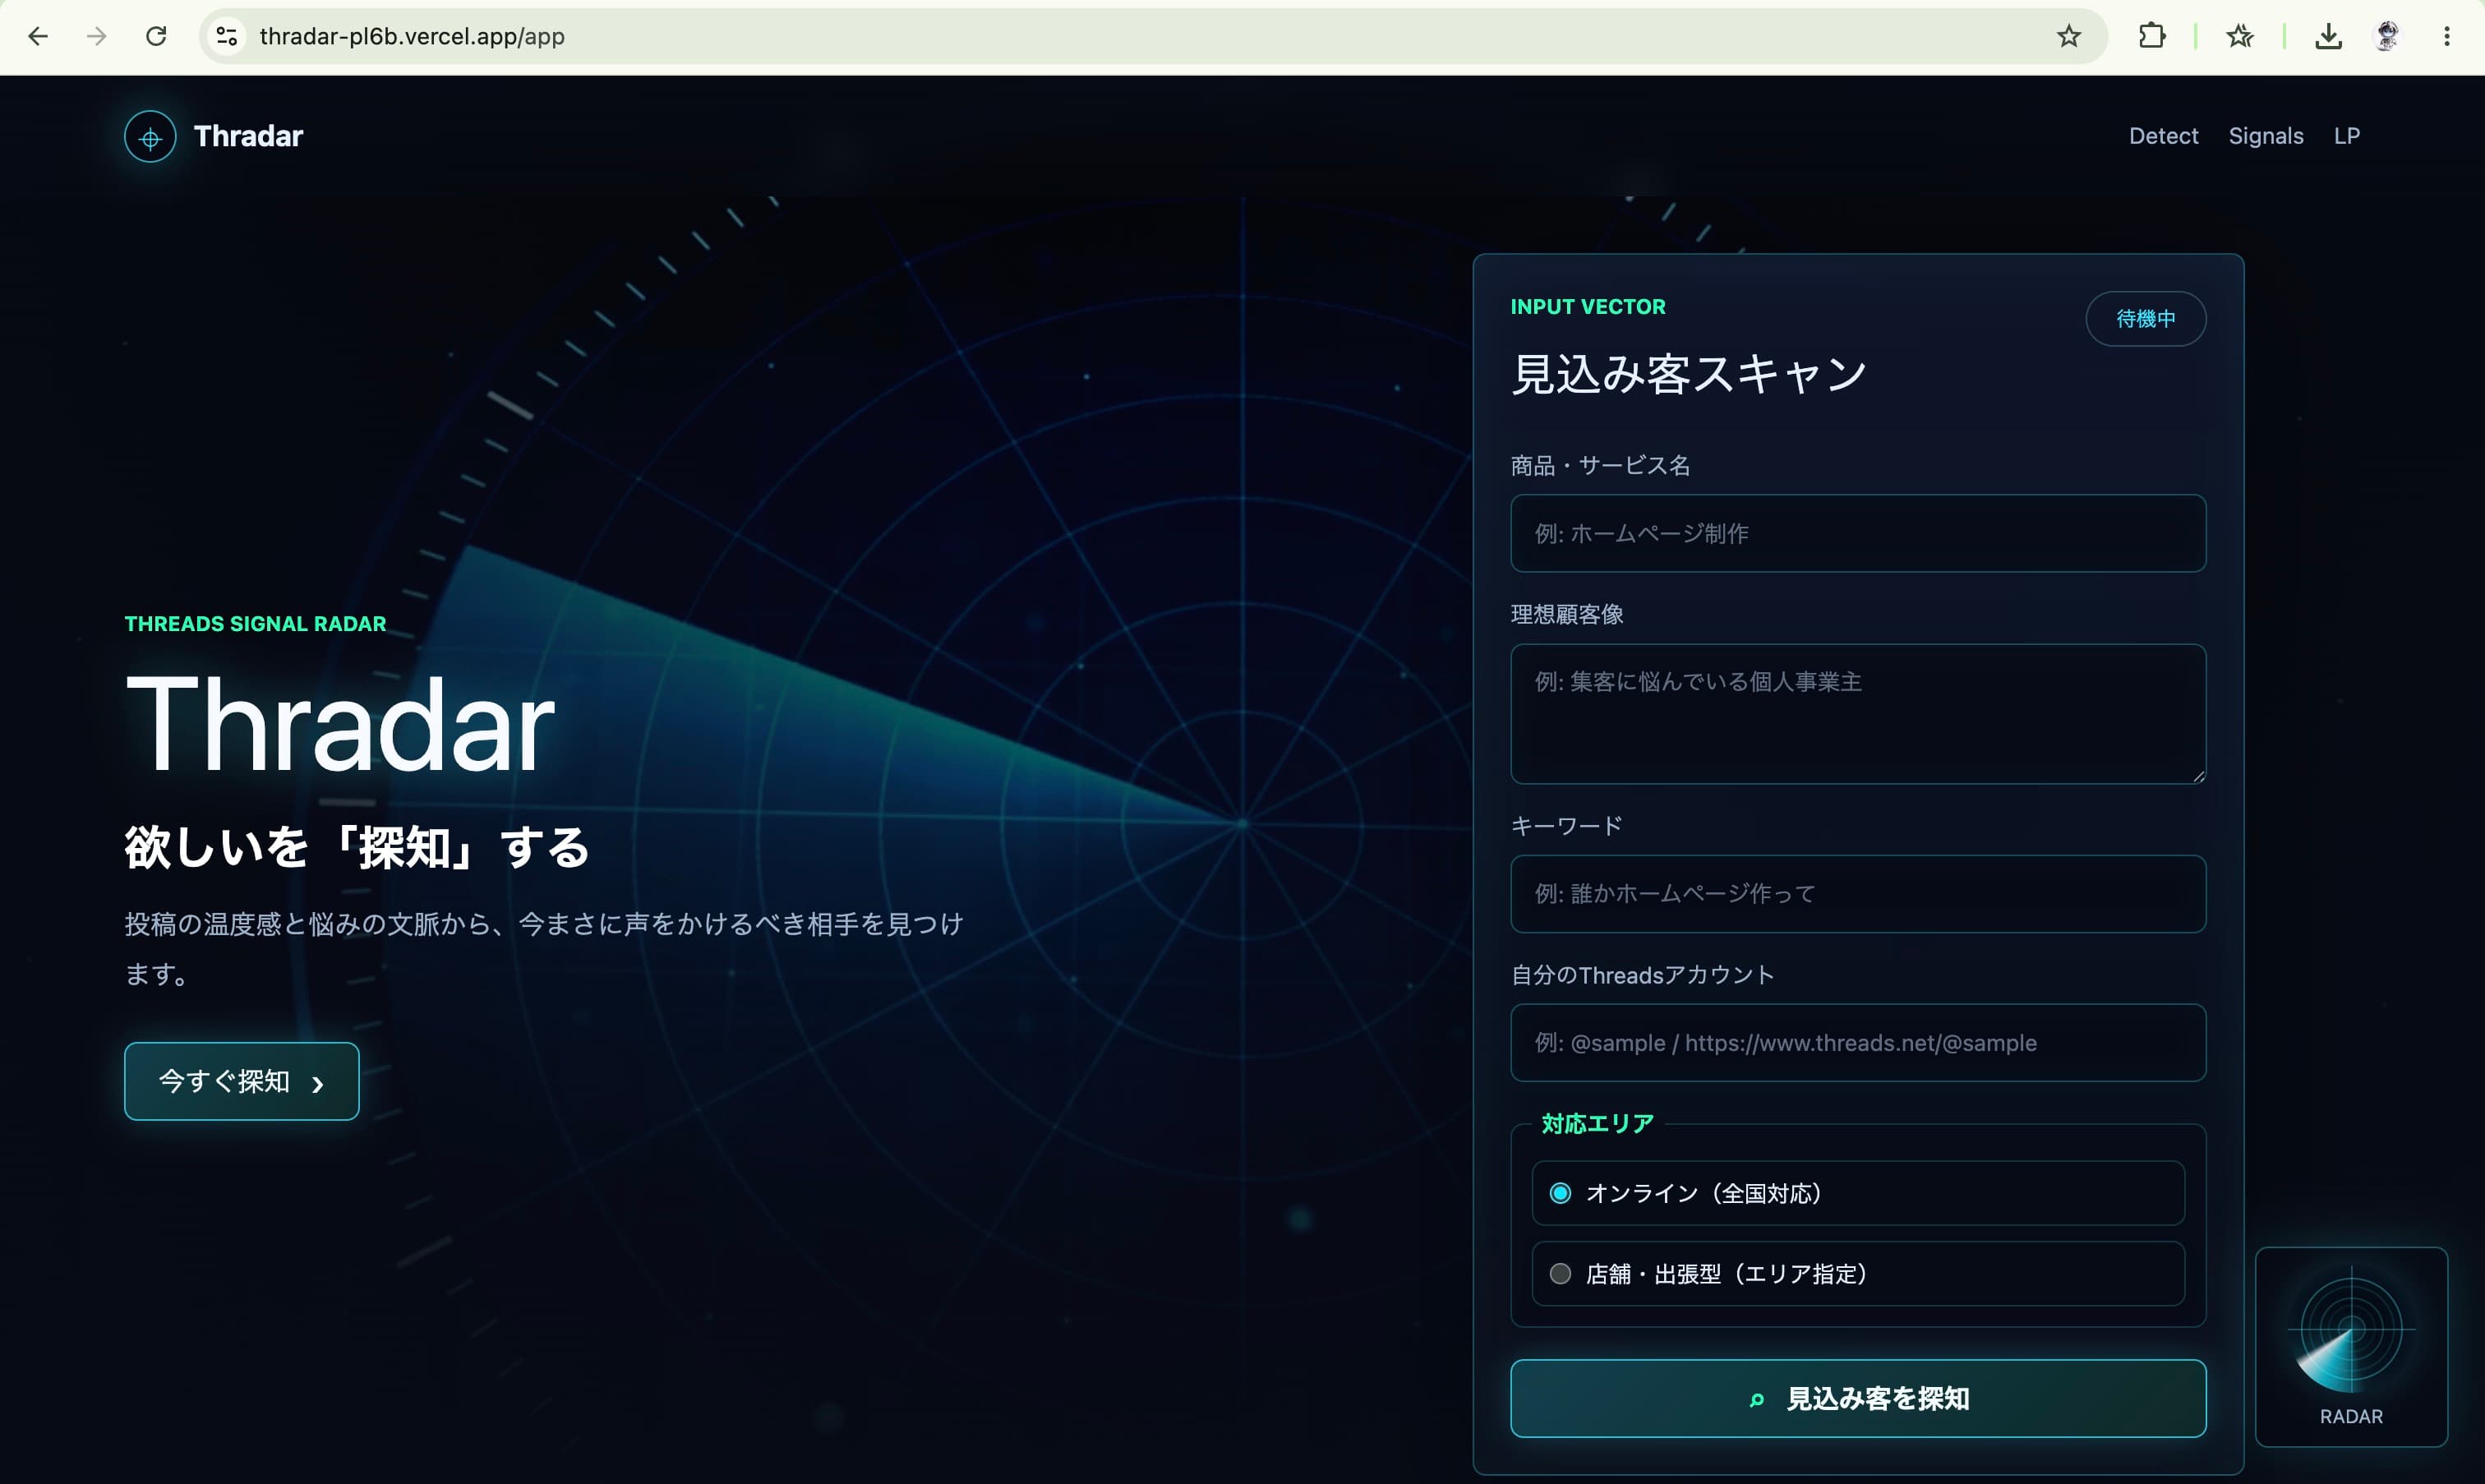The height and width of the screenshot is (1484, 2485).
Task: Reload the page with the refresh icon
Action: point(156,37)
